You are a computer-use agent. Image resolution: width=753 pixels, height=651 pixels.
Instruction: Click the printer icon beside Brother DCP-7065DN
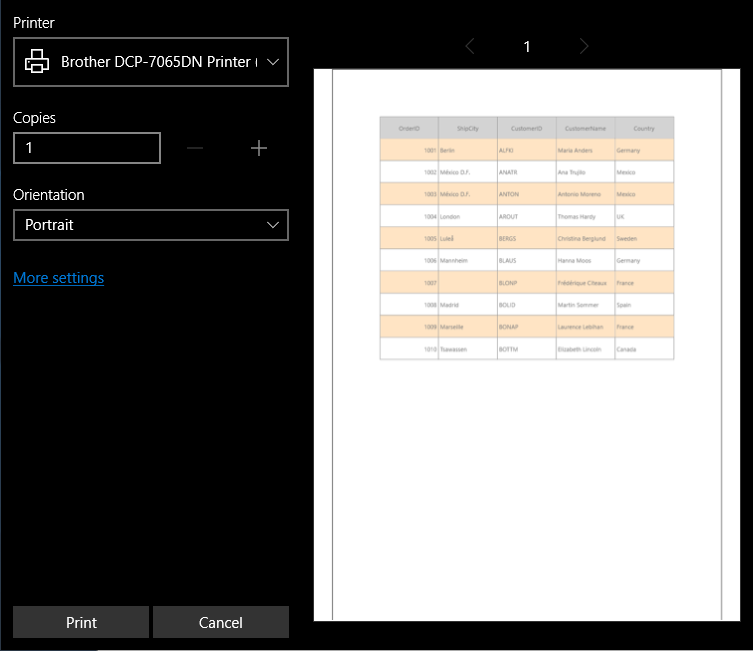37,61
